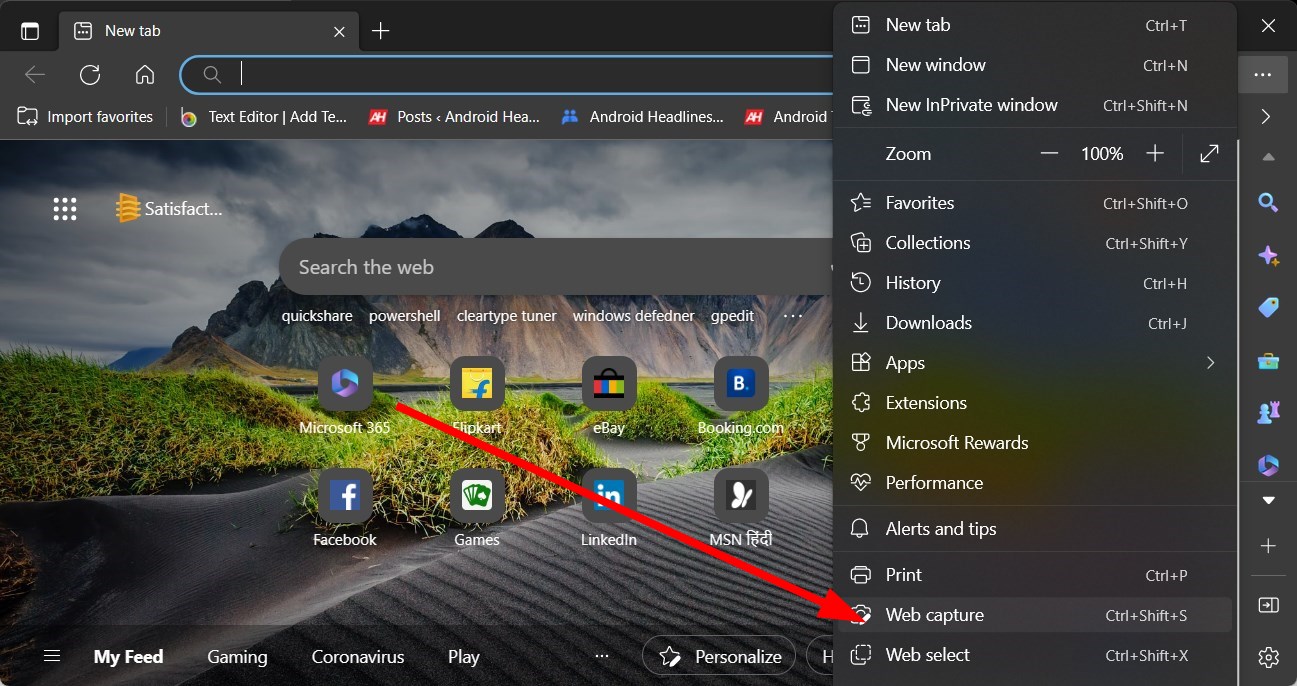
Task: Click inside the Search the web box
Action: pos(500,267)
